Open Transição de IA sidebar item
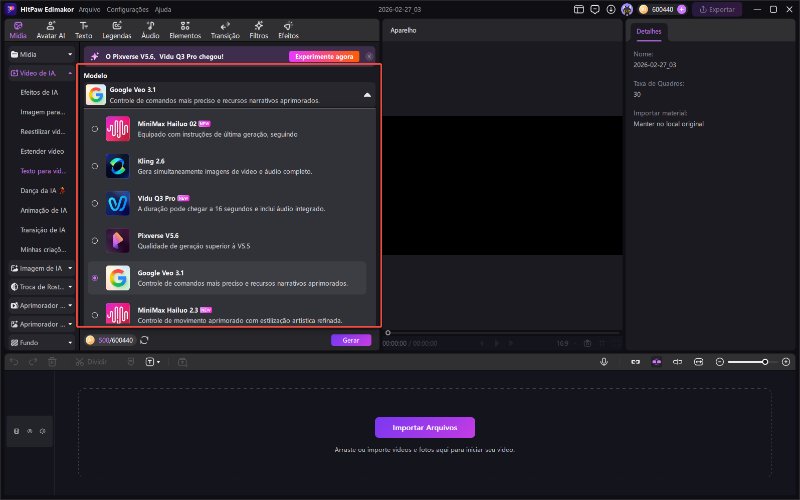 [43, 230]
